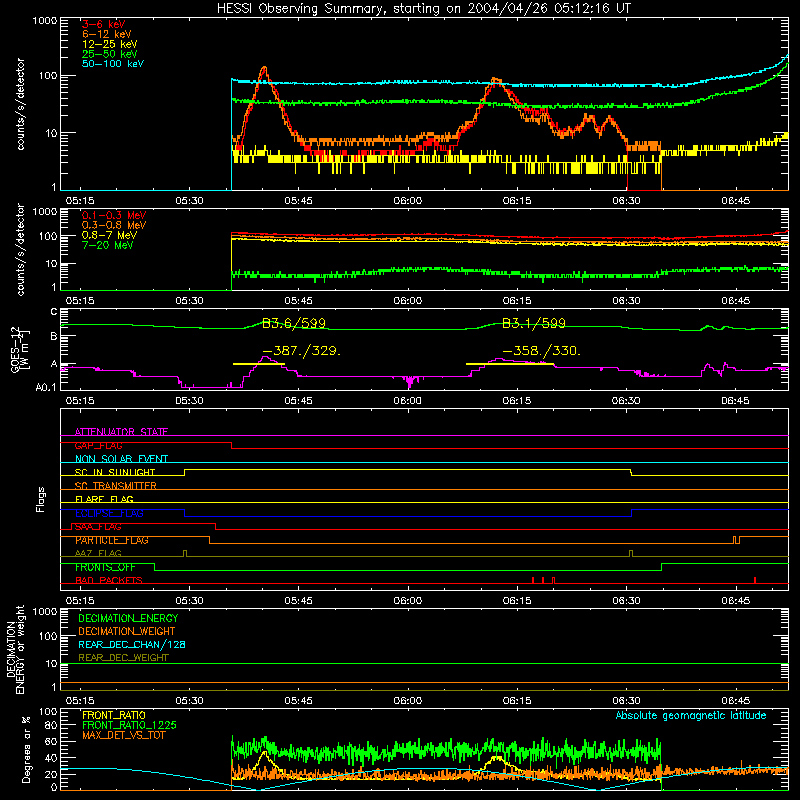Select the NON_SOLAR_EVENT flag label
Screen dimensions: 800x800
pyautogui.click(x=121, y=459)
